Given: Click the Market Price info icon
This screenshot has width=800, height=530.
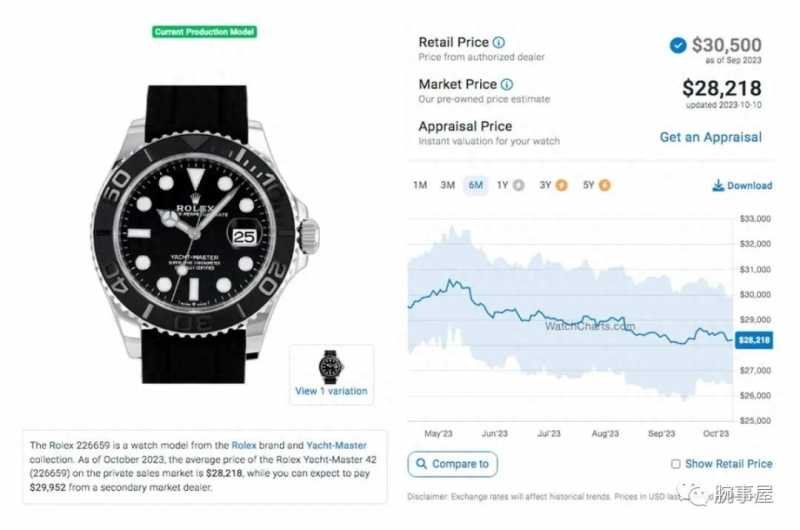Looking at the screenshot, I should [507, 84].
